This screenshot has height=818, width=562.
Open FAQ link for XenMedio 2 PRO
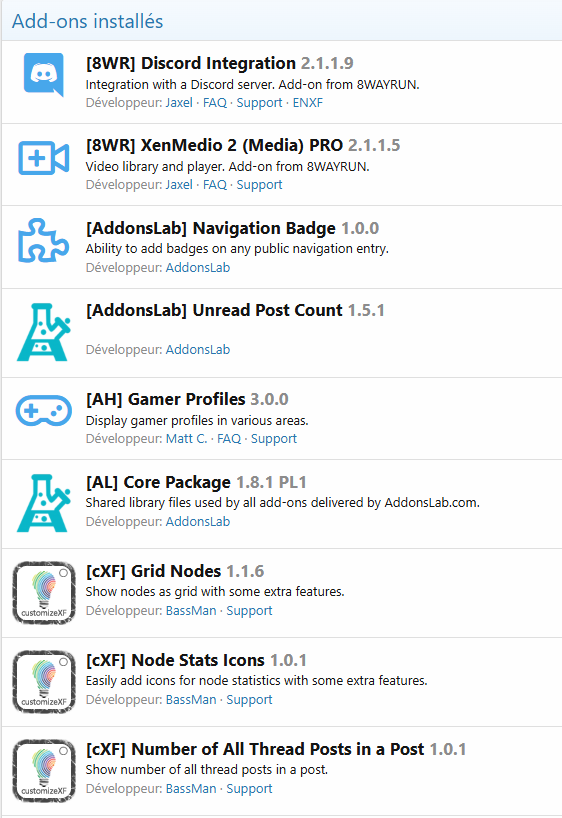pyautogui.click(x=214, y=185)
